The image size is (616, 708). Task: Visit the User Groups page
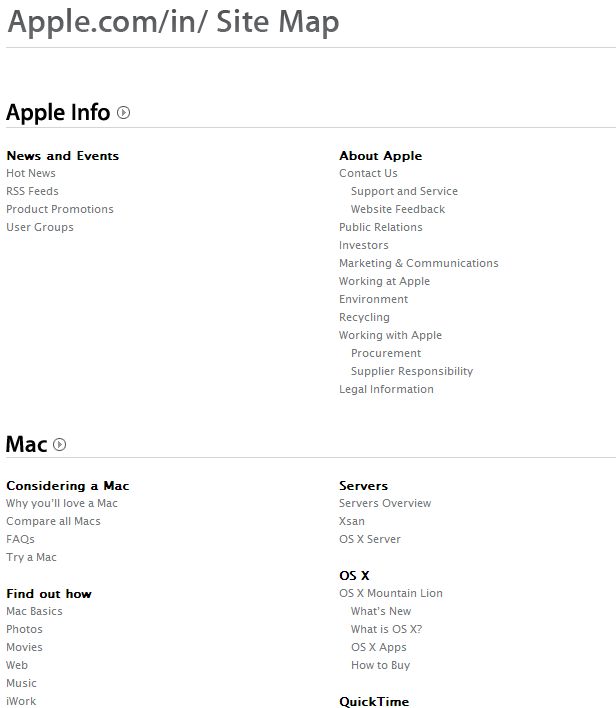click(x=40, y=228)
